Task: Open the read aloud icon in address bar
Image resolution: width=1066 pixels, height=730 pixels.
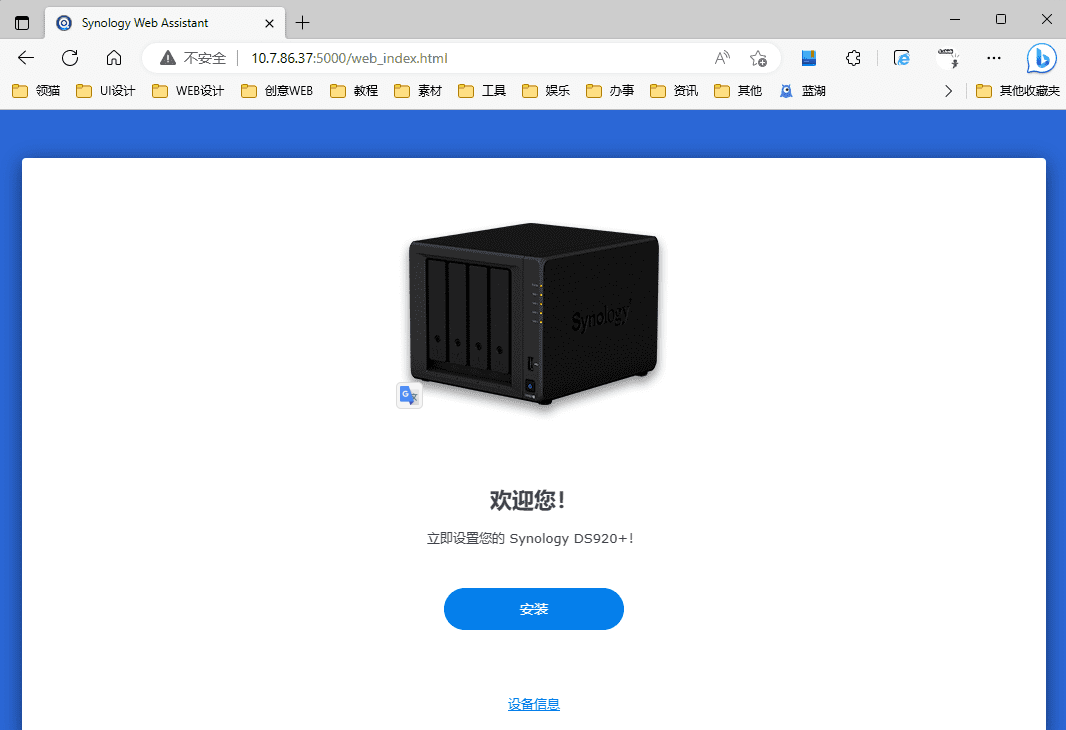Action: coord(722,58)
